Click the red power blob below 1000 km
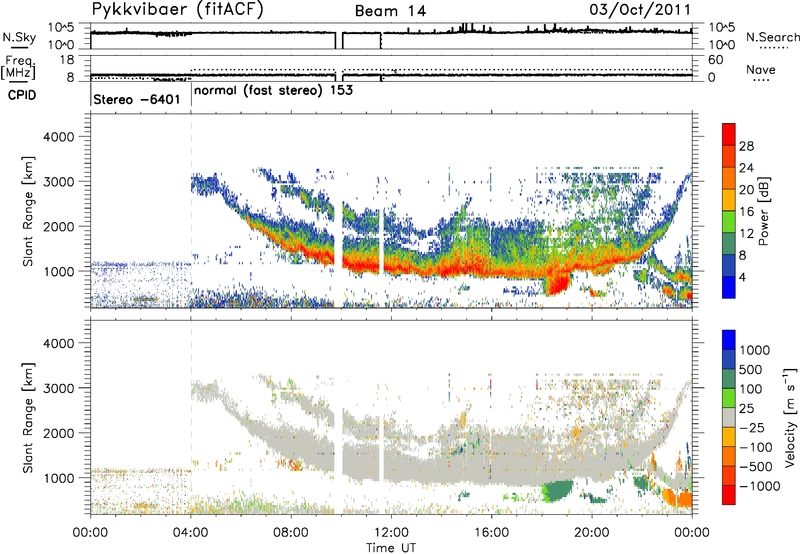 [x=557, y=285]
